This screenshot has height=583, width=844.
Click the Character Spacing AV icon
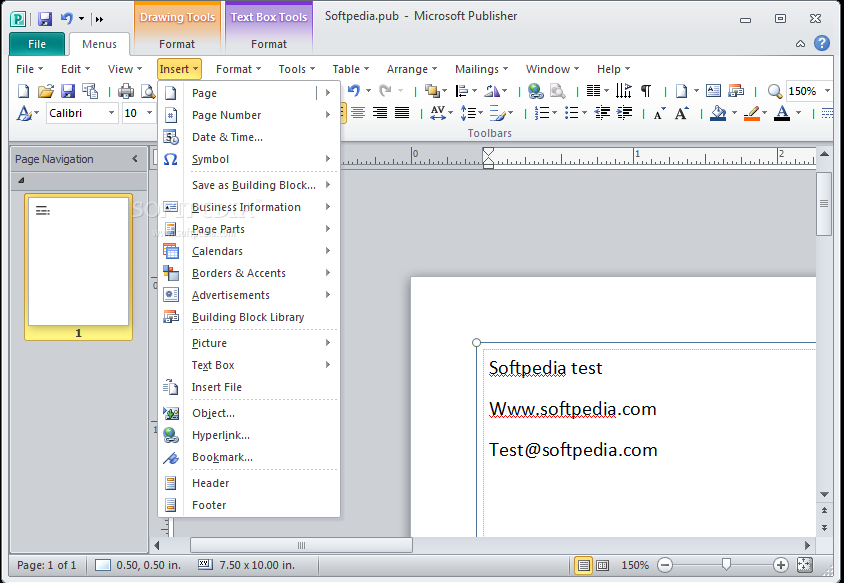438,113
